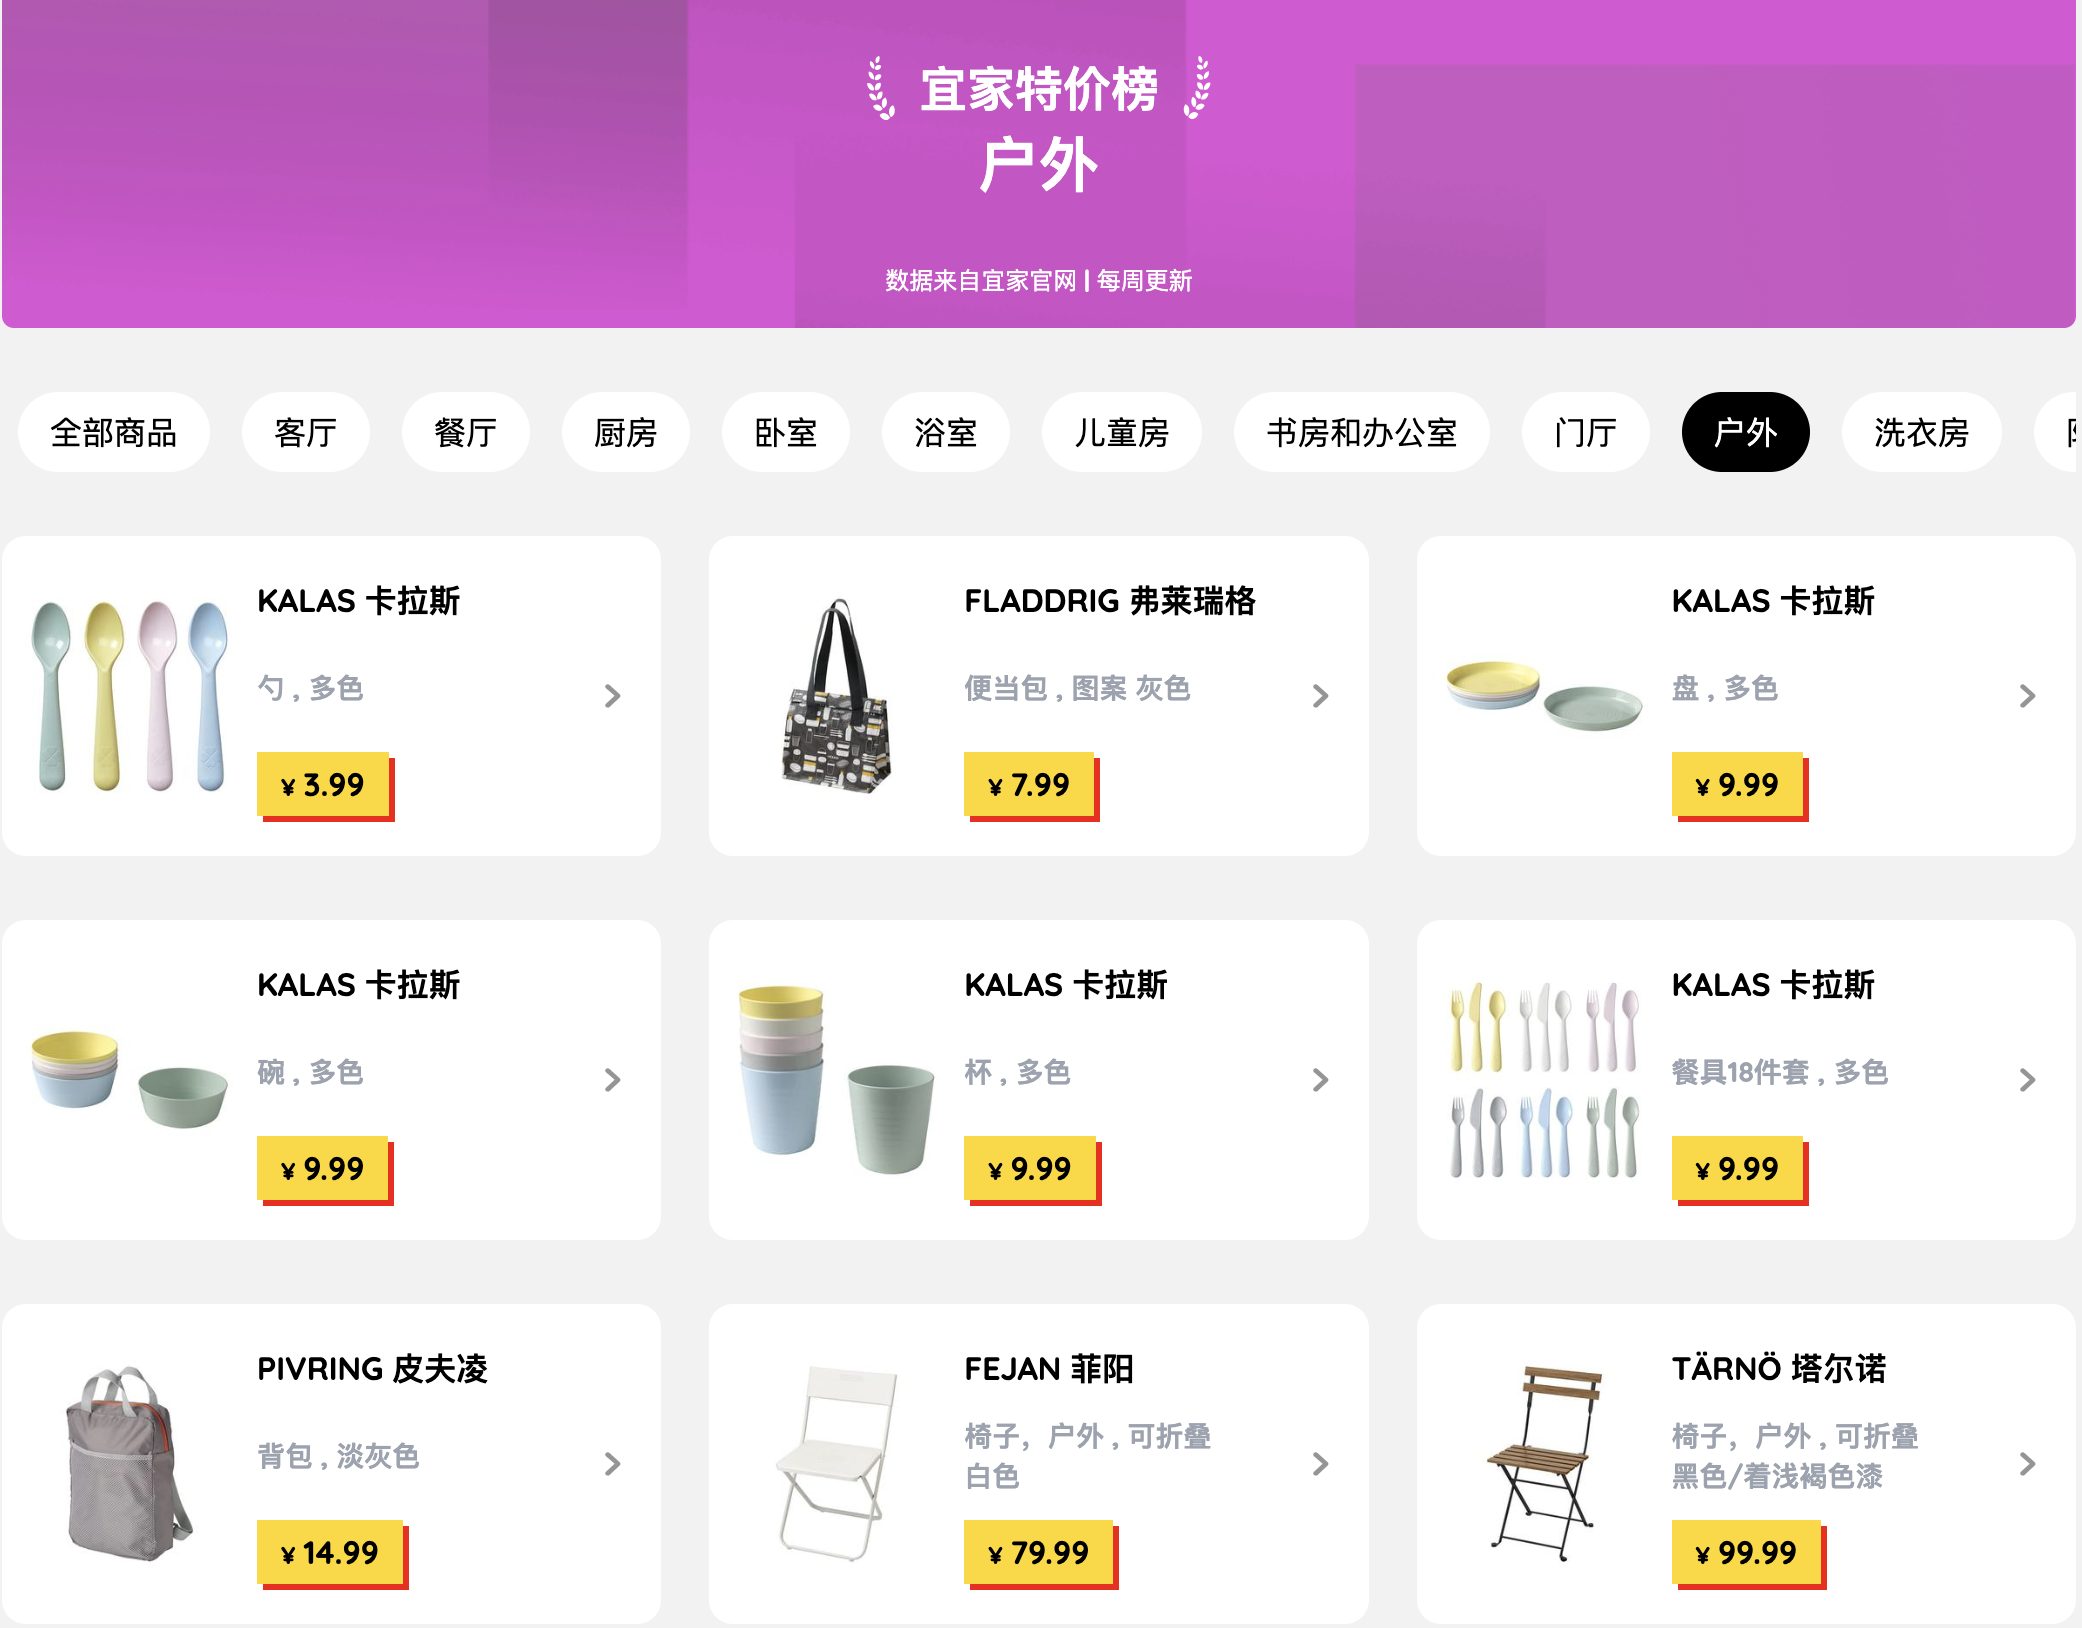
Task: Click the stacked KALAS cups image
Action: (x=837, y=1080)
